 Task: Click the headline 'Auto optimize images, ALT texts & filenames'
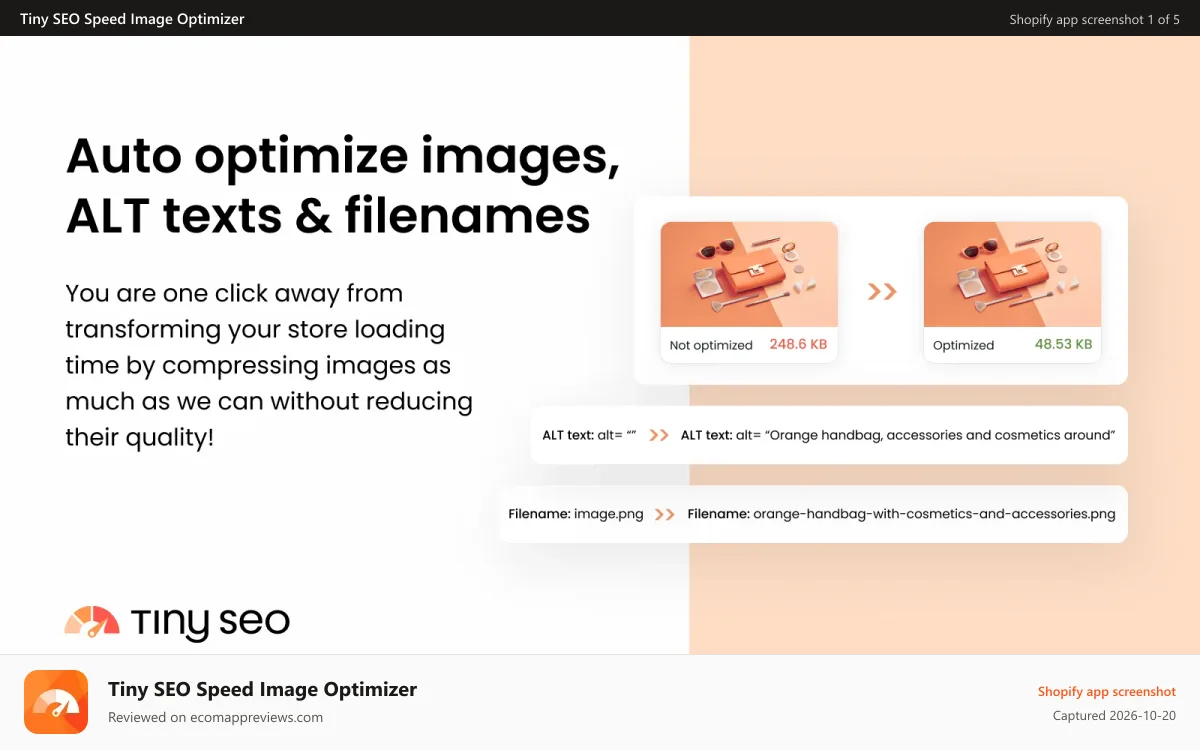[x=343, y=186]
